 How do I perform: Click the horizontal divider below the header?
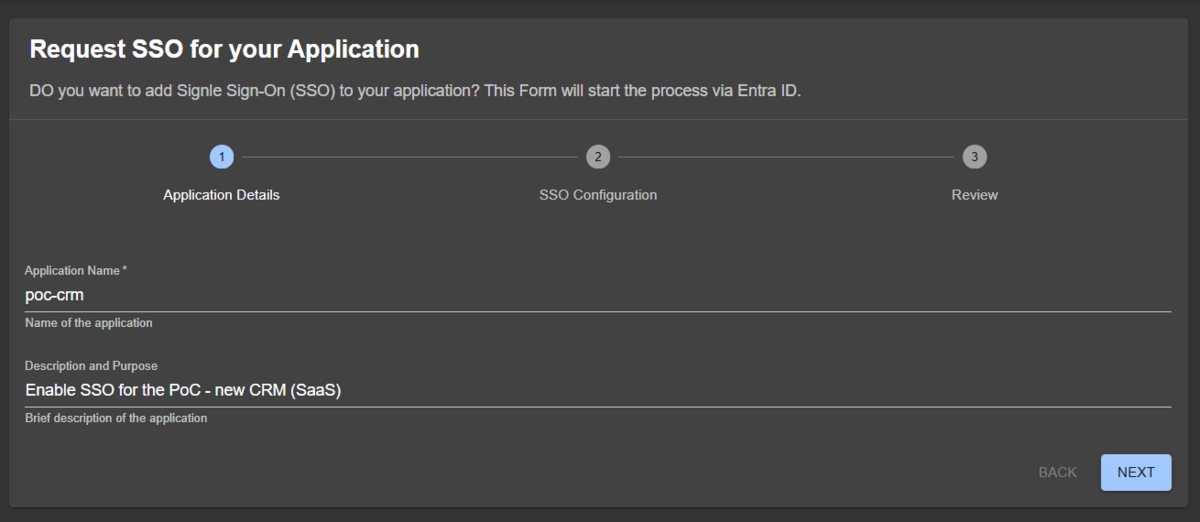pyautogui.click(x=600, y=120)
